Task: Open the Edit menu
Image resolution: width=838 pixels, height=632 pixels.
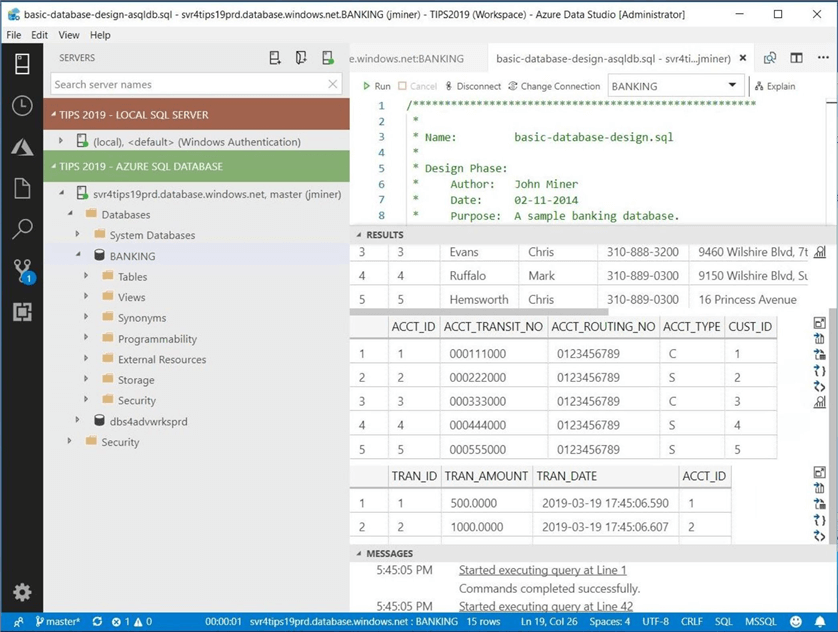Action: pyautogui.click(x=40, y=35)
